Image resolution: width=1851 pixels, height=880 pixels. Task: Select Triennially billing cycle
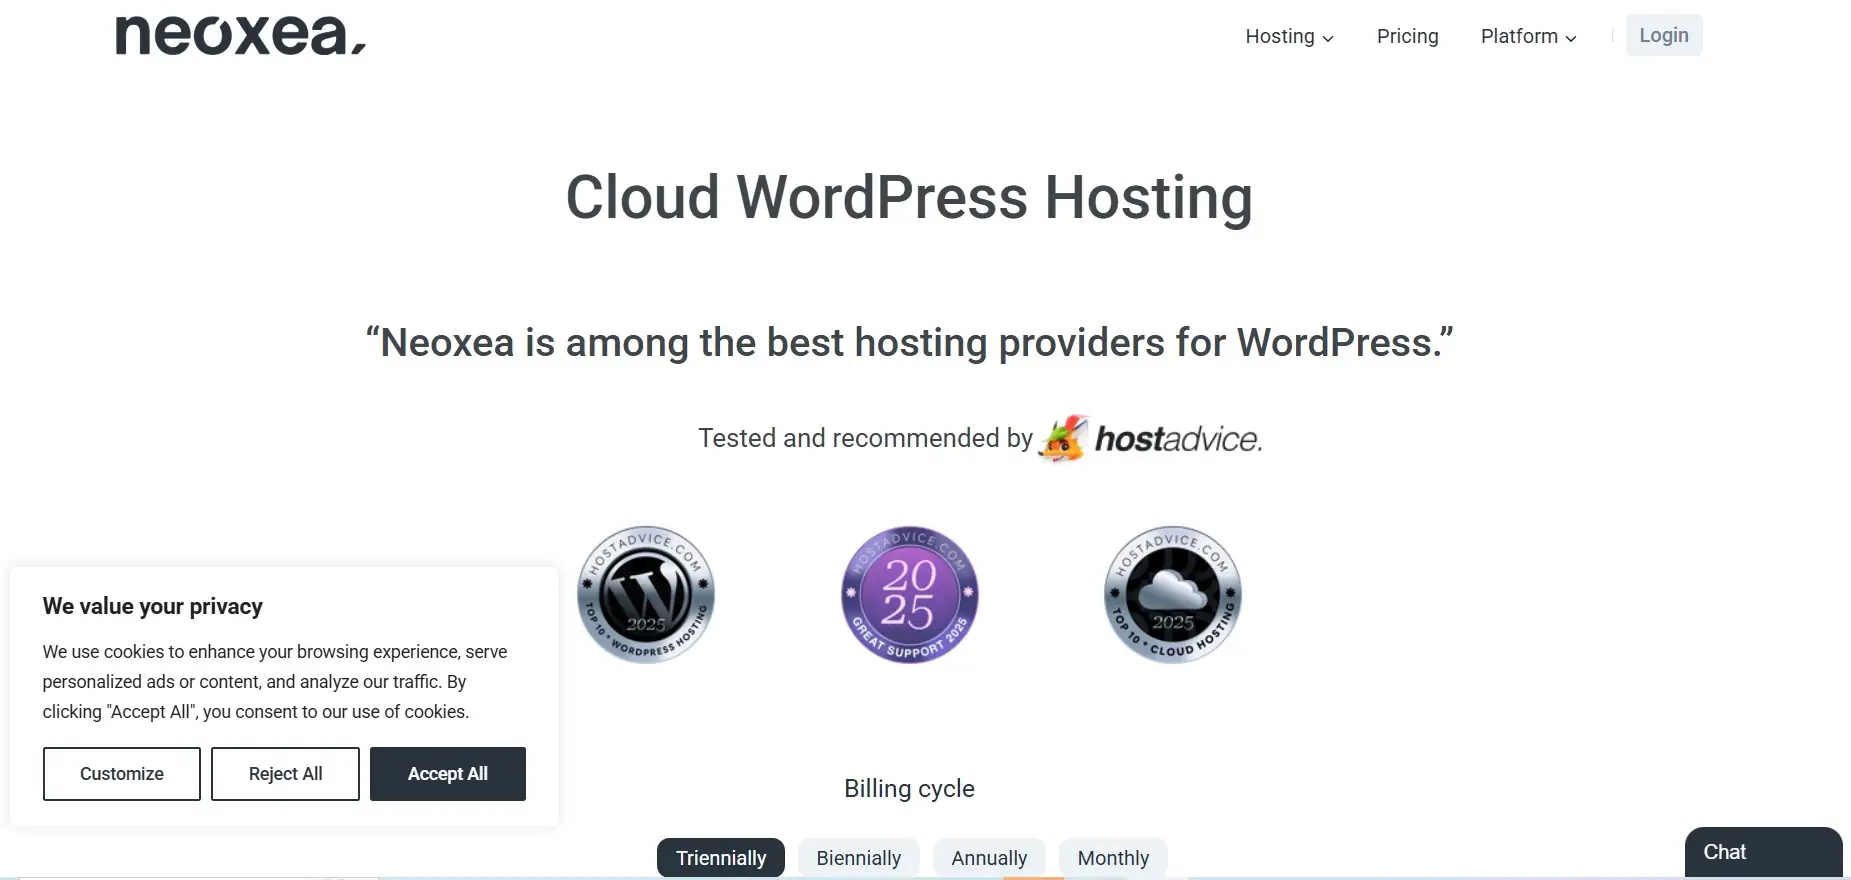721,858
